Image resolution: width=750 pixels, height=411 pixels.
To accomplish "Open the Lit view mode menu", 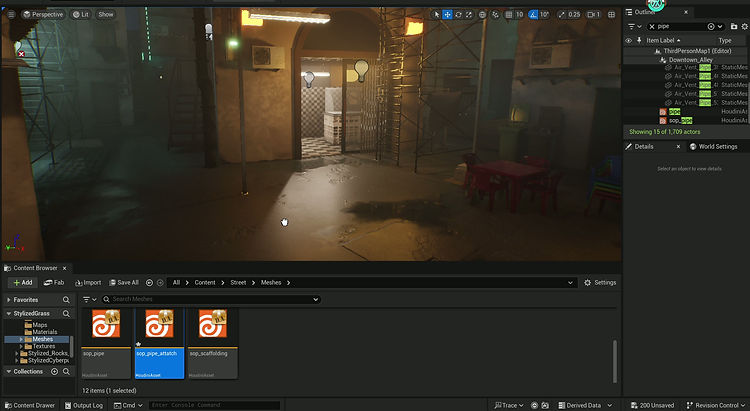I will (x=81, y=14).
